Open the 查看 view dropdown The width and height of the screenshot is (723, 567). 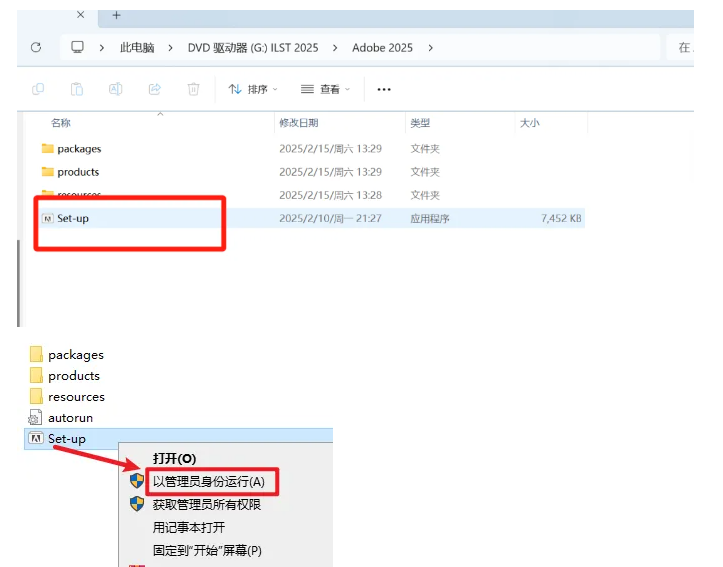pos(325,89)
